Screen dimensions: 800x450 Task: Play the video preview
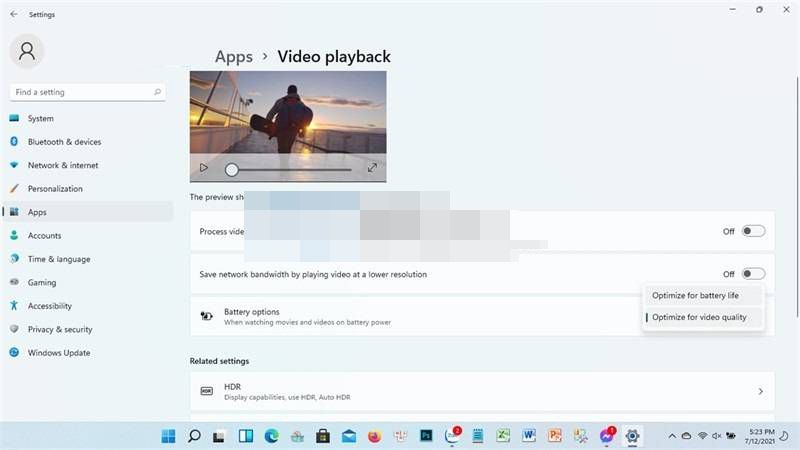coord(203,169)
